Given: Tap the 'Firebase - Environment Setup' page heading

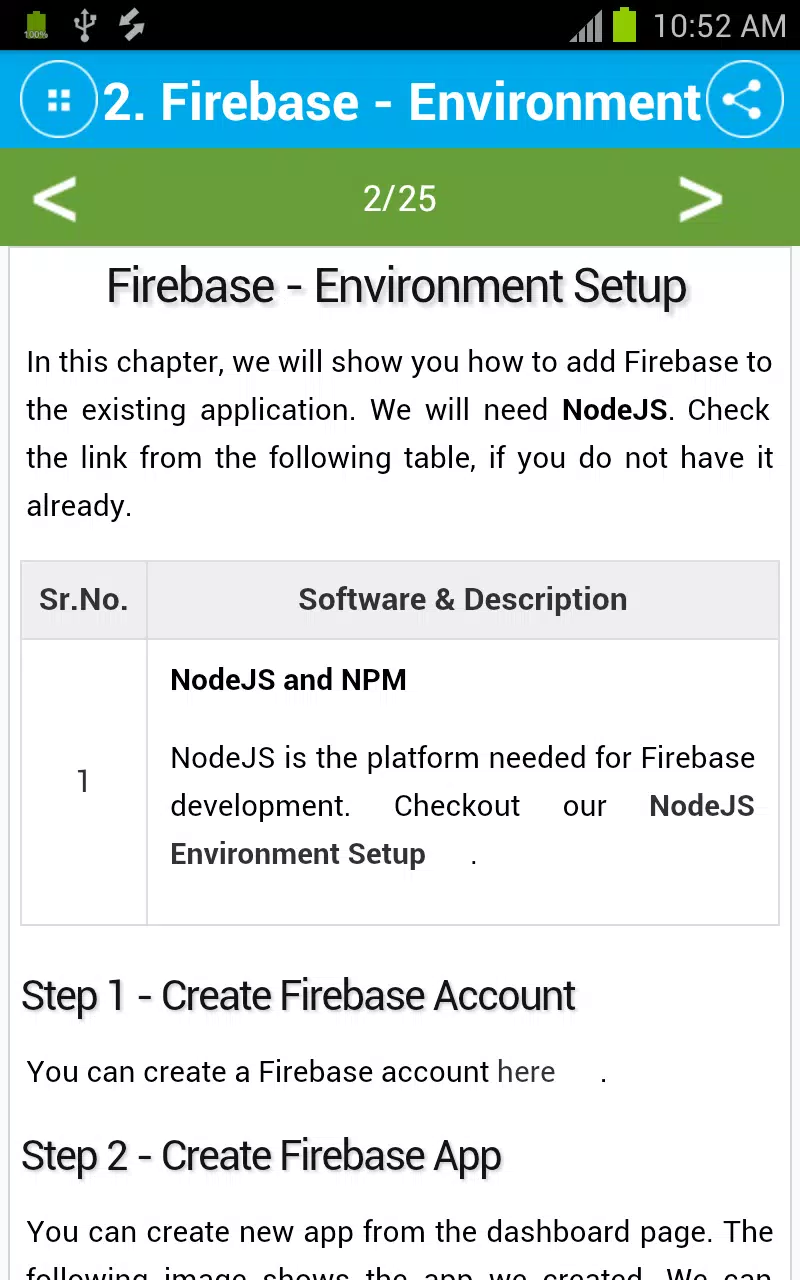Looking at the screenshot, I should click(397, 286).
